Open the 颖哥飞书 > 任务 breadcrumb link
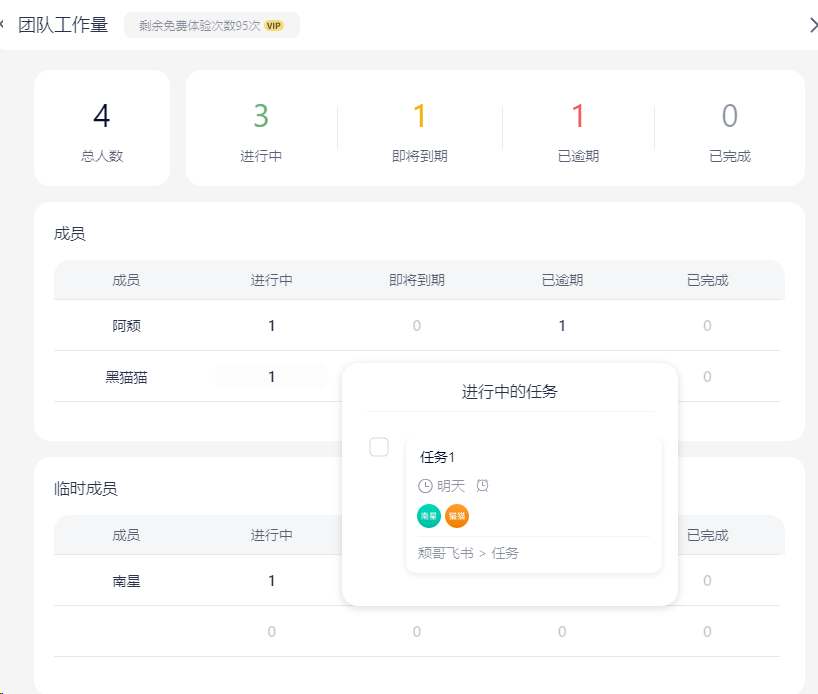This screenshot has height=694, width=818. [468, 553]
